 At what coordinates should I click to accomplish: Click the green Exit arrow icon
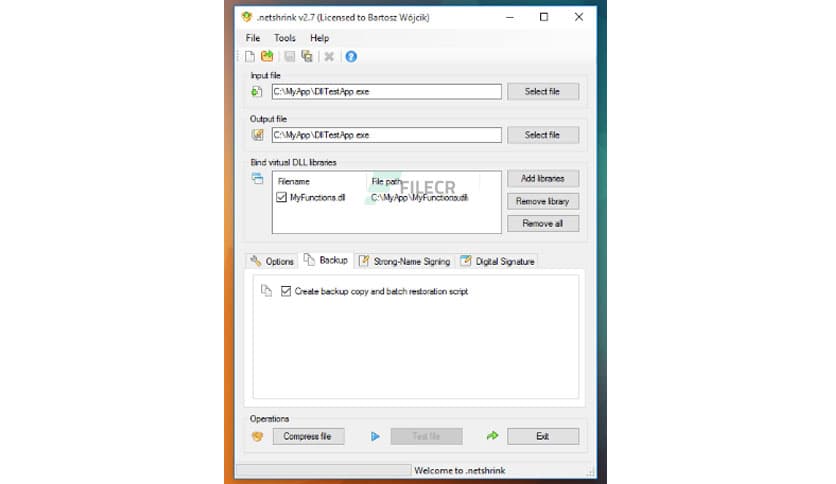[x=493, y=436]
